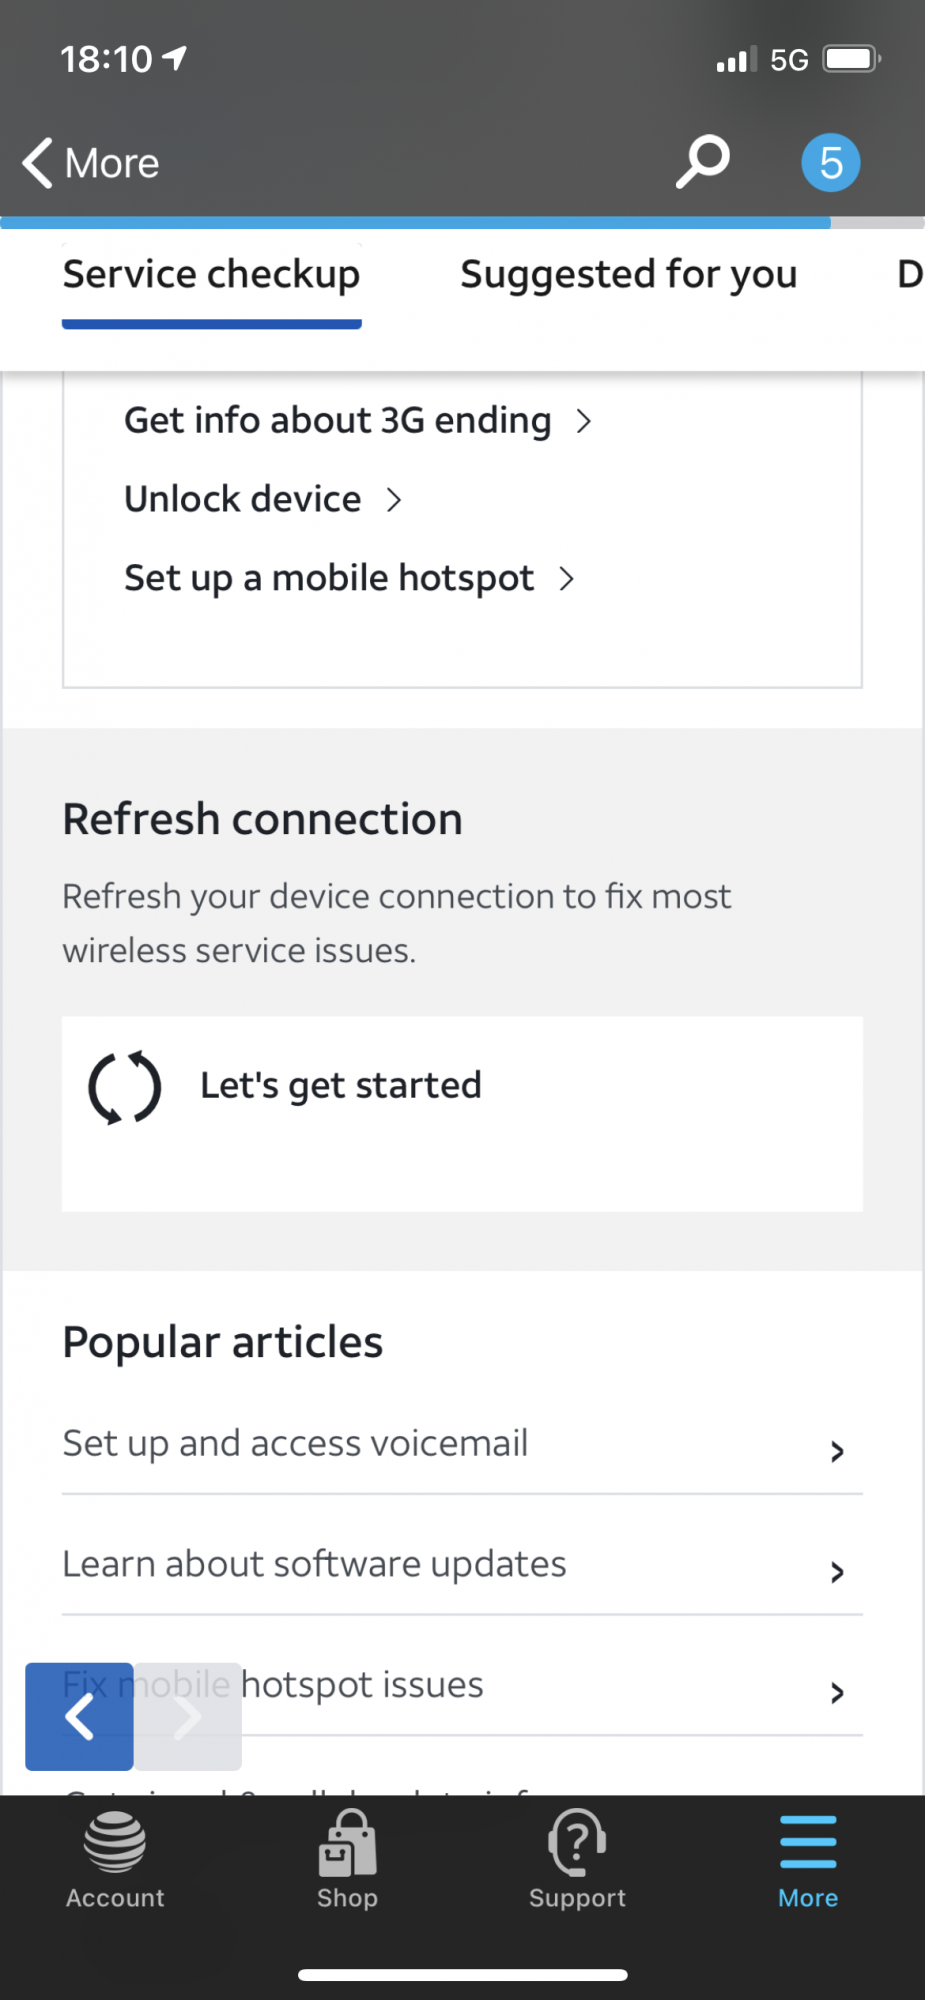Open the Unlock device link

coord(262,499)
